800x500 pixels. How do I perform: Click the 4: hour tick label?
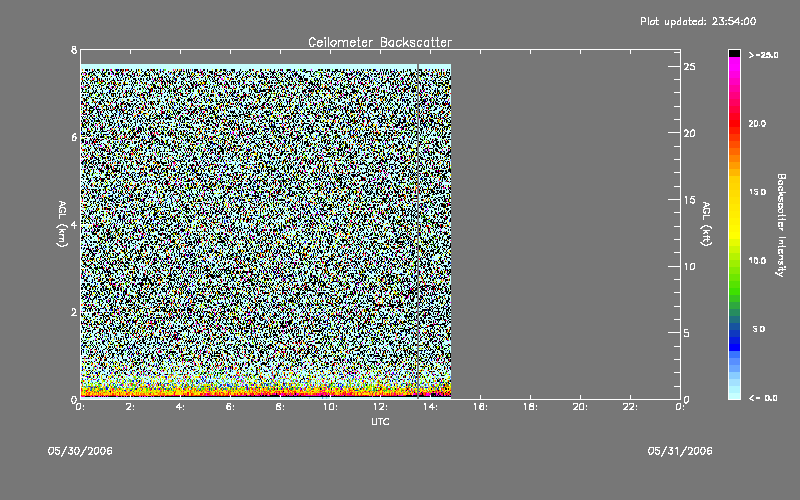click(180, 407)
